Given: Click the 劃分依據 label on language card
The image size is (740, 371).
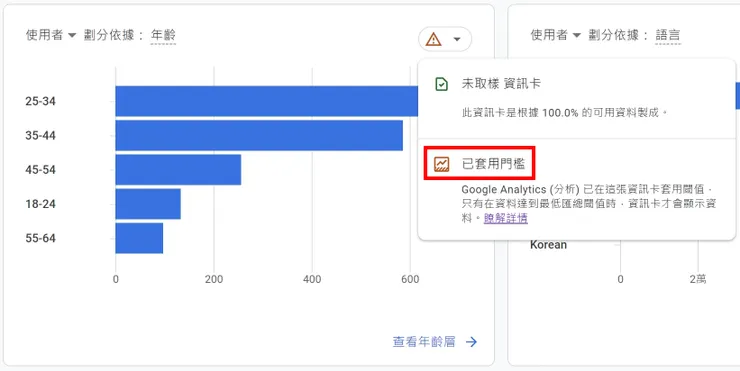Looking at the screenshot, I should tap(619, 35).
